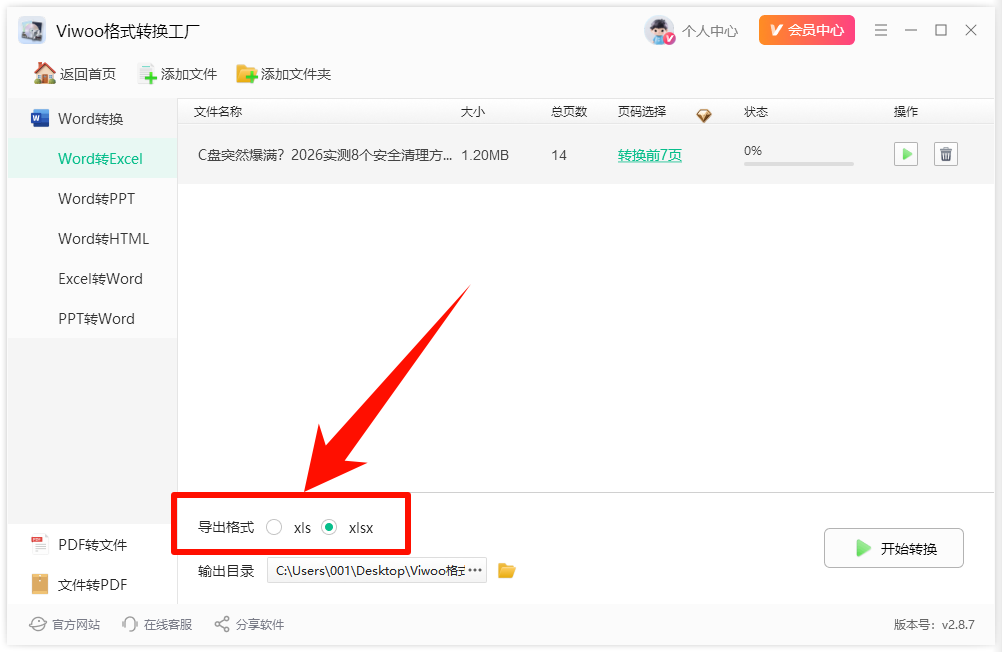Image resolution: width=1002 pixels, height=652 pixels.
Task: Click the 文件名称 column header
Action: coord(218,112)
